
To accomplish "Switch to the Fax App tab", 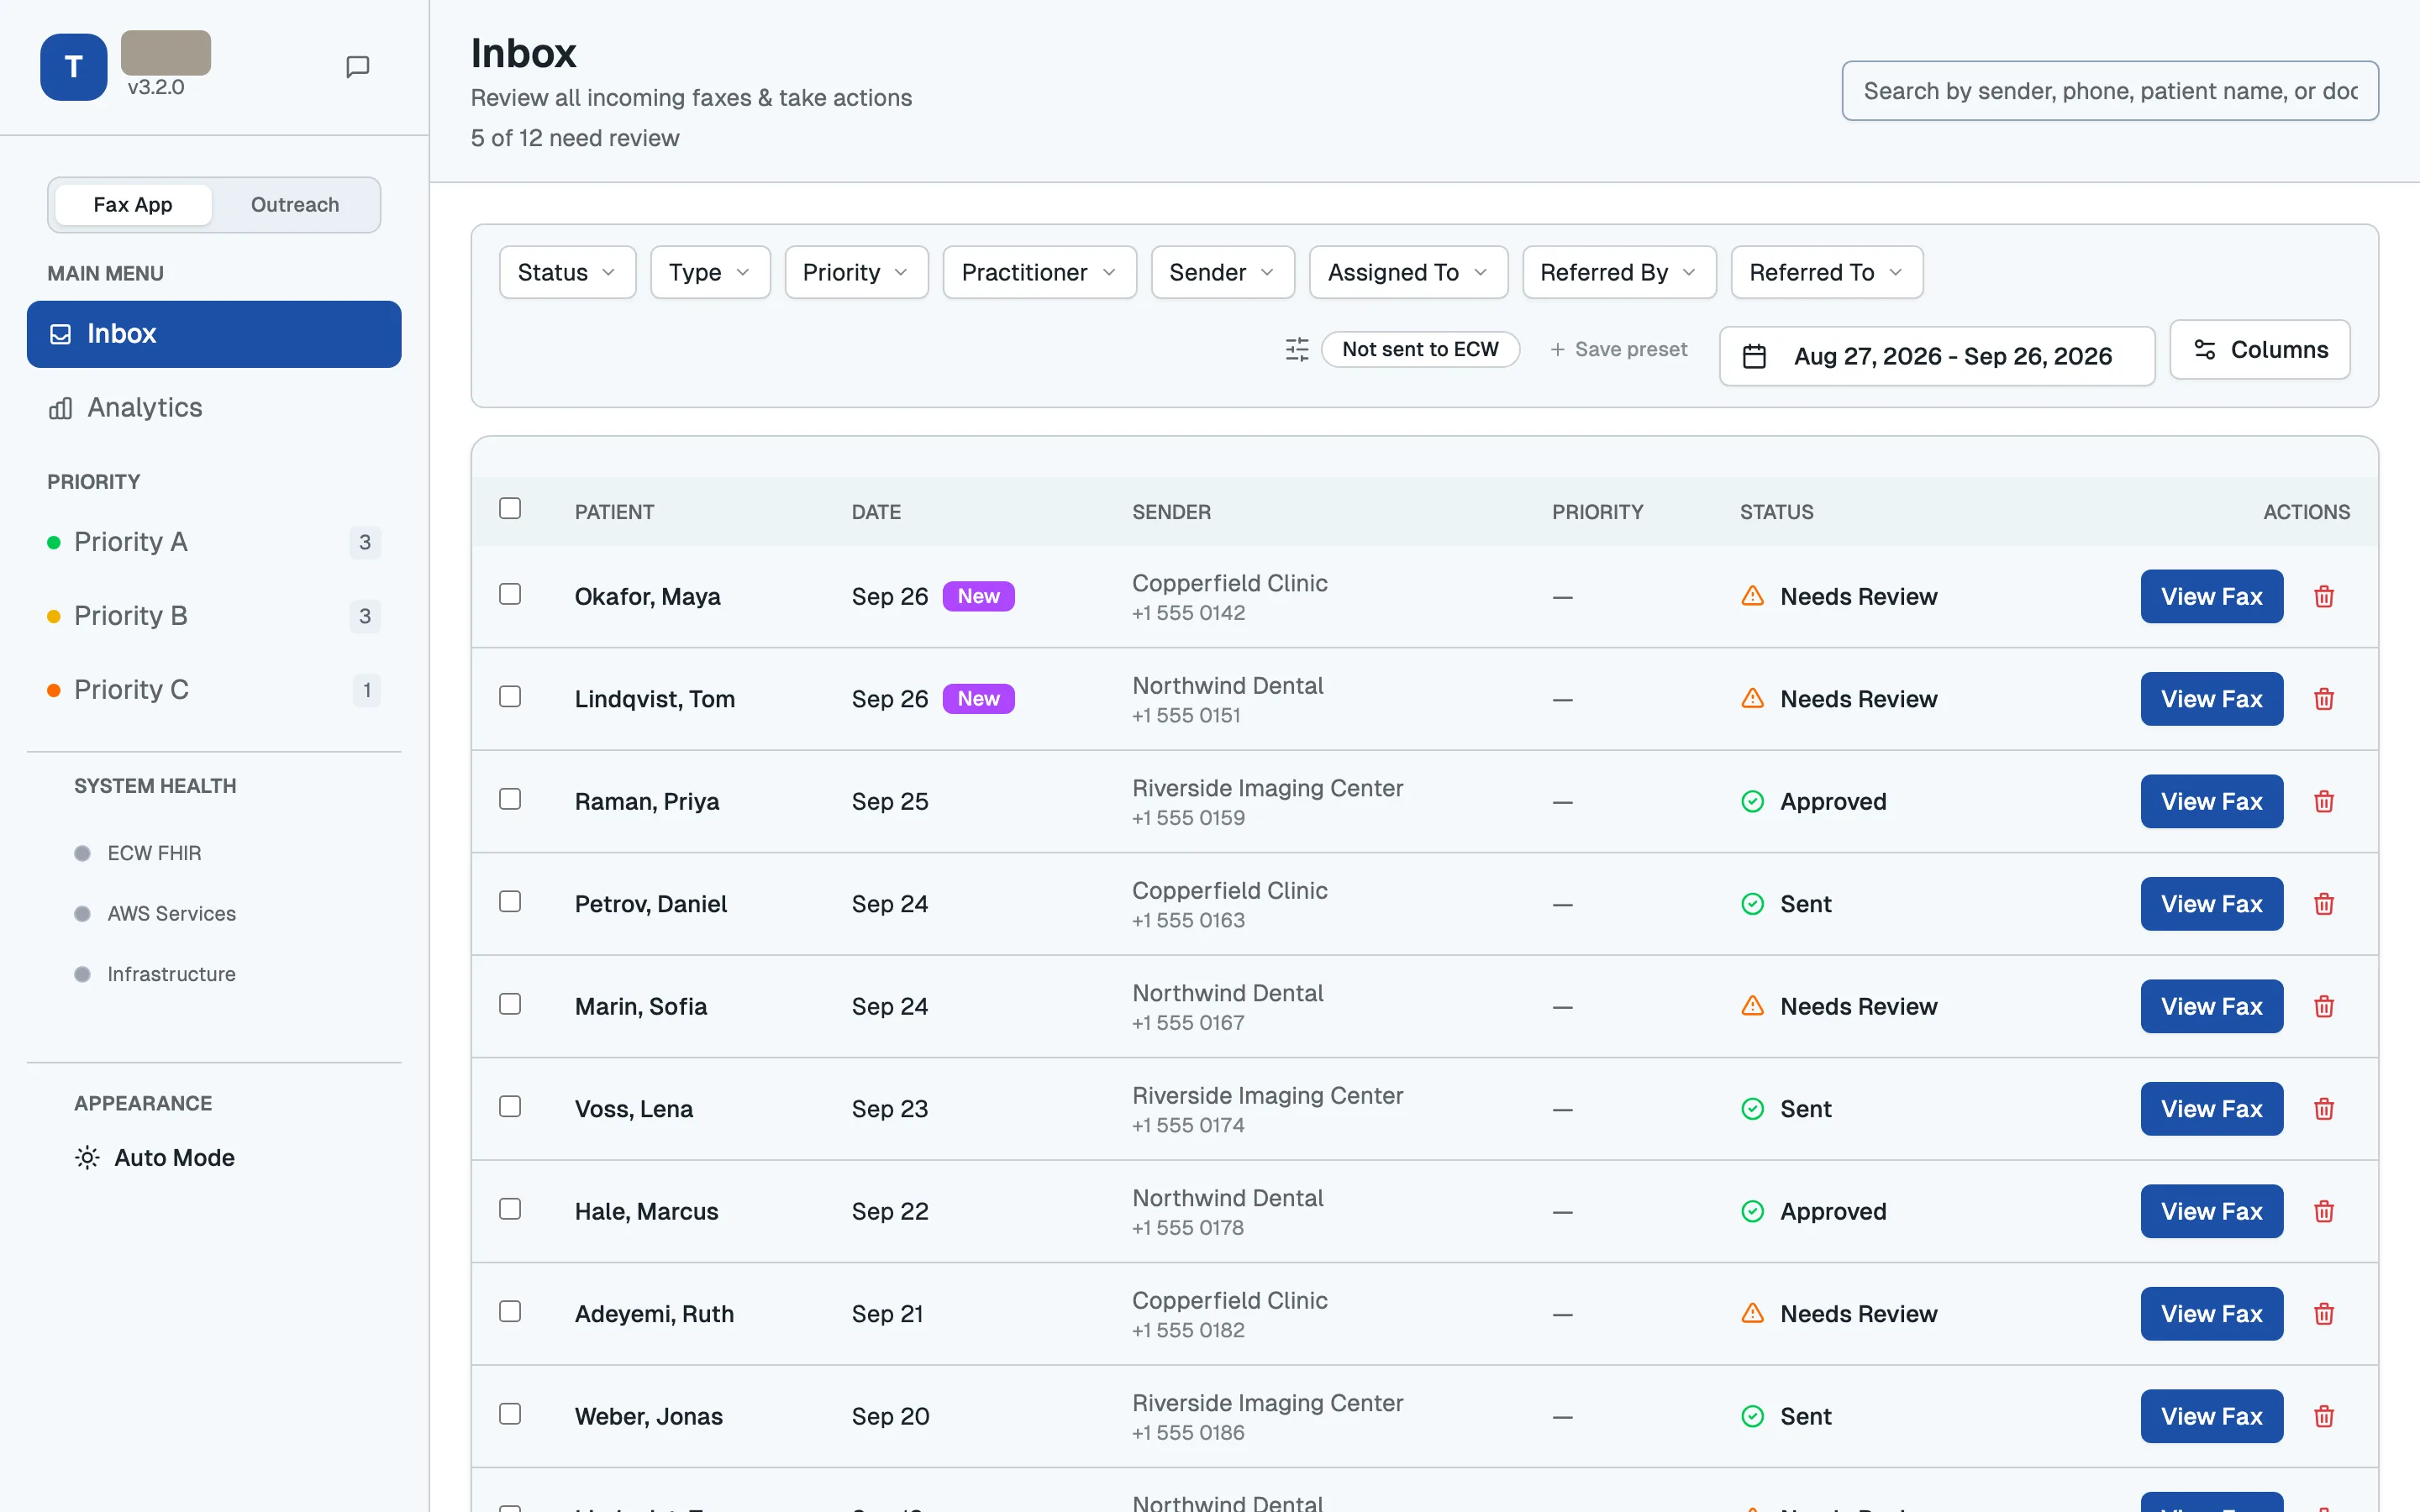I will pyautogui.click(x=133, y=205).
